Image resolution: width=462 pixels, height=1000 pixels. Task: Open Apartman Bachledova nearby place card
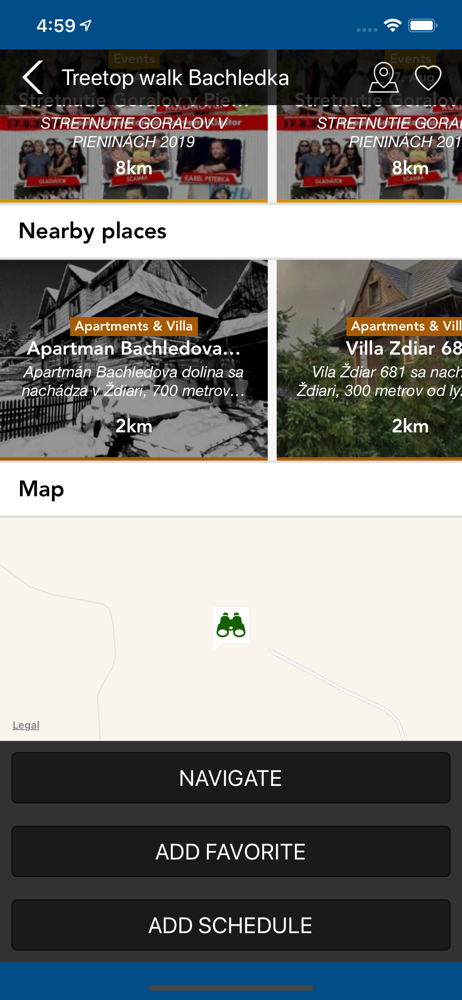[x=133, y=359]
